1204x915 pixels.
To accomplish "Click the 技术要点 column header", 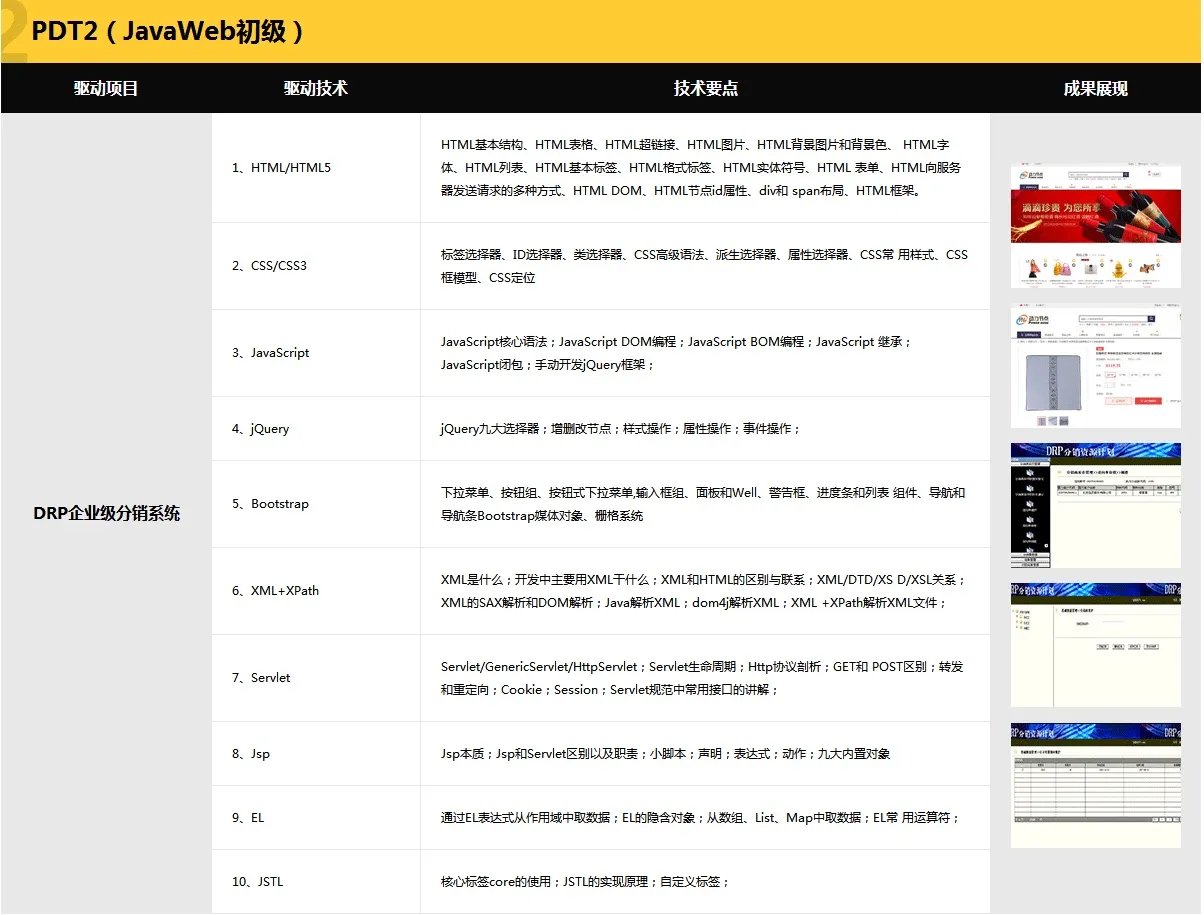I will (704, 88).
